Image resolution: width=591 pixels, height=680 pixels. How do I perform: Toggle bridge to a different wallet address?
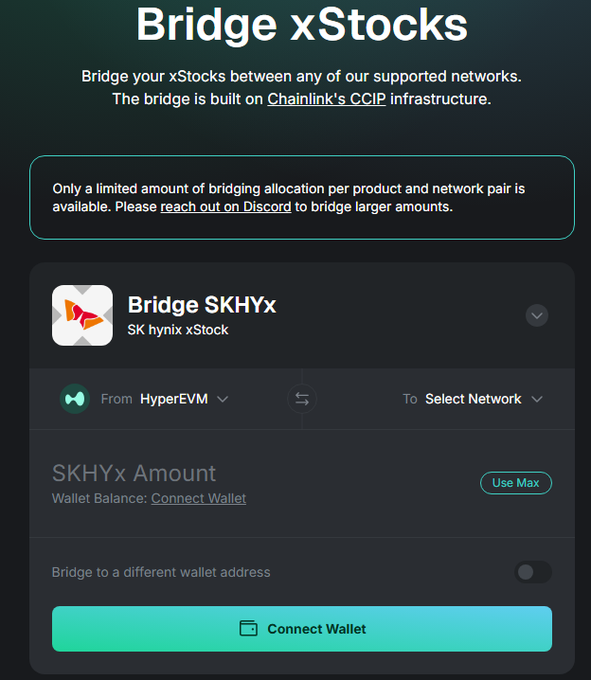pos(533,572)
